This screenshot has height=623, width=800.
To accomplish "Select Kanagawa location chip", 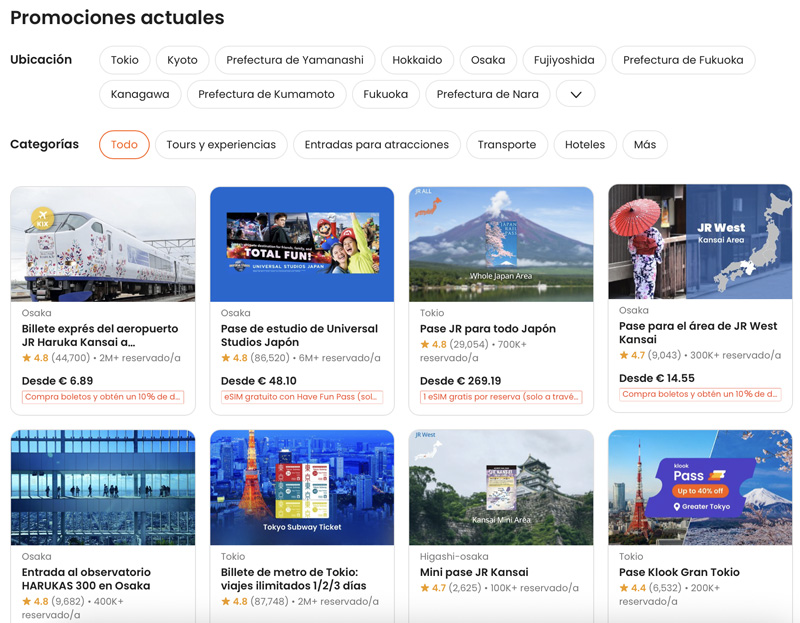I will tap(140, 94).
